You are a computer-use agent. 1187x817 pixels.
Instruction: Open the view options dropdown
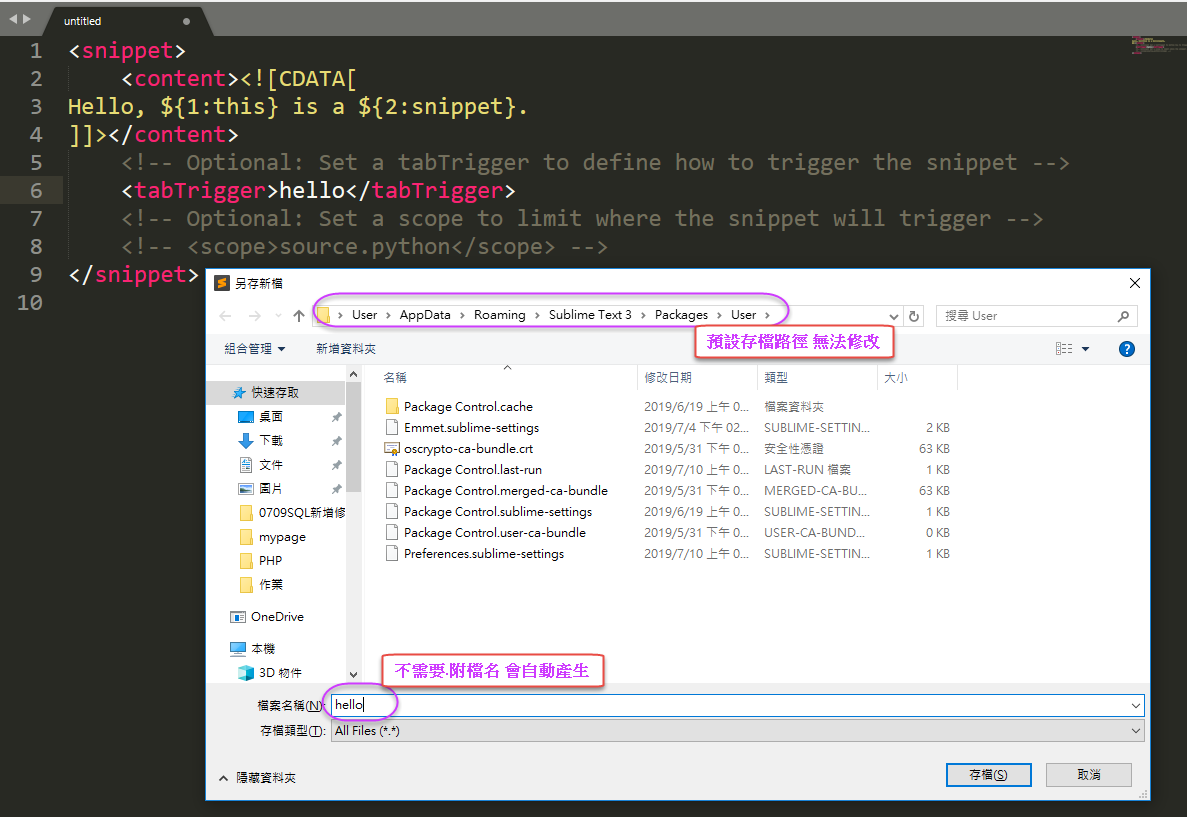1086,349
